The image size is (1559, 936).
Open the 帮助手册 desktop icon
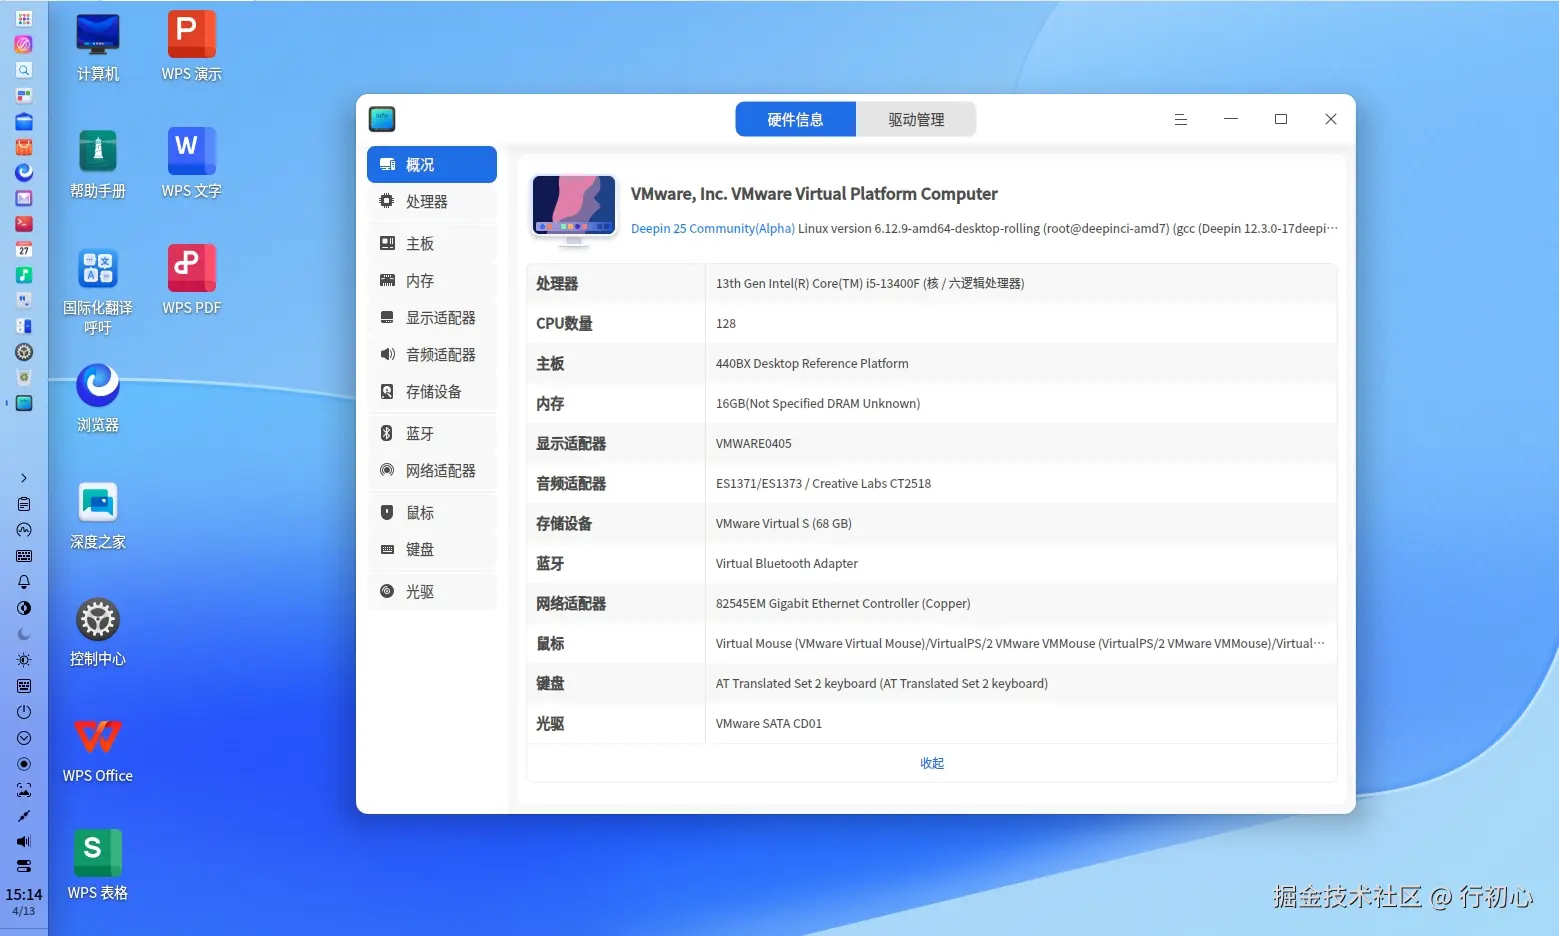tap(98, 165)
